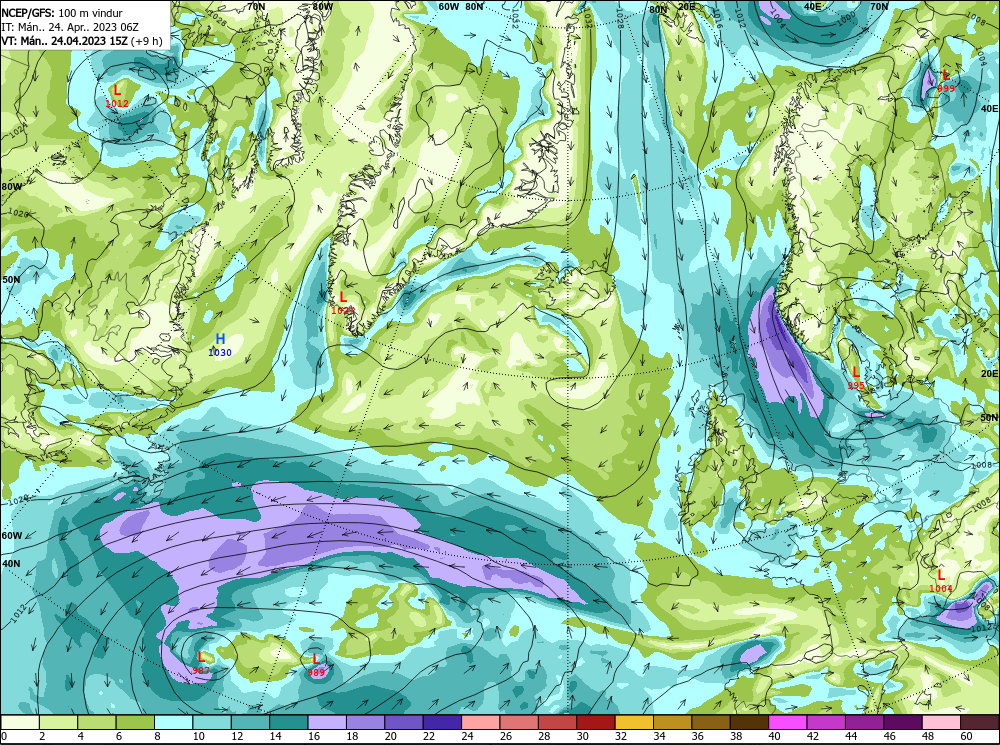Click the 'VT: Mán.. 24.04.2023 15Z (+9 h)' line
1000x745 pixels.
82,41
